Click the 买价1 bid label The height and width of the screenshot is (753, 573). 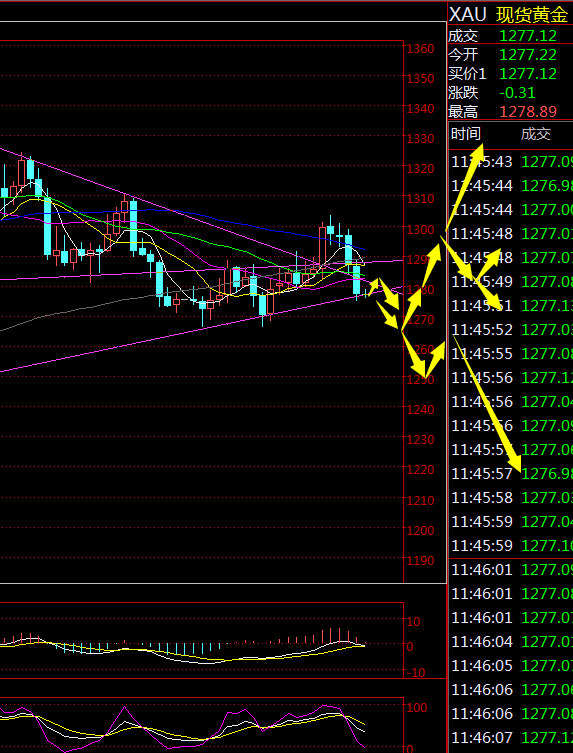pos(467,74)
